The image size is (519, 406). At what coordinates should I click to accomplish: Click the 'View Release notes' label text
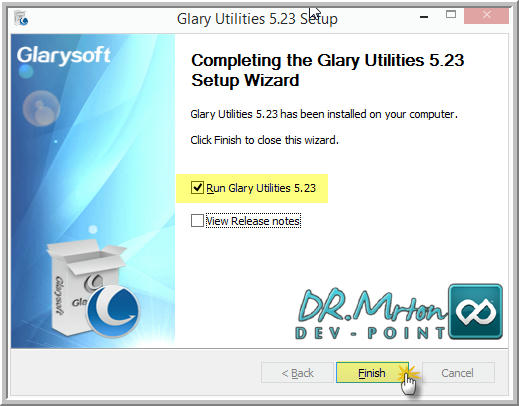pyautogui.click(x=253, y=221)
